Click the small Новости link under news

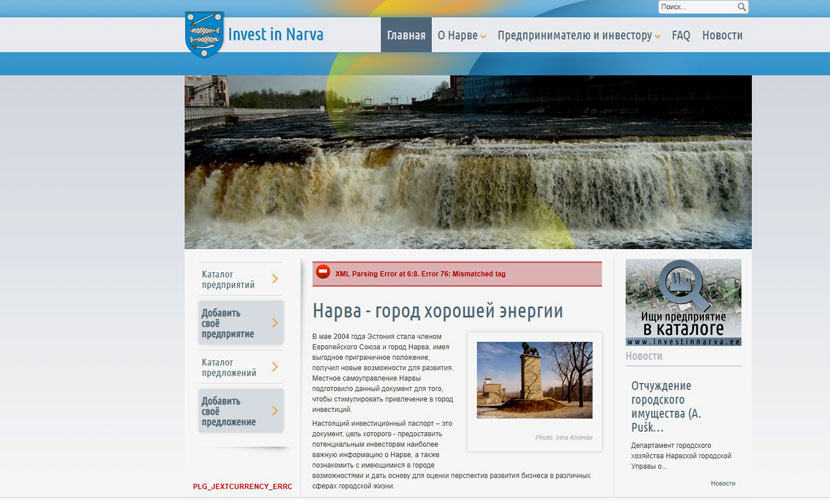tap(723, 483)
